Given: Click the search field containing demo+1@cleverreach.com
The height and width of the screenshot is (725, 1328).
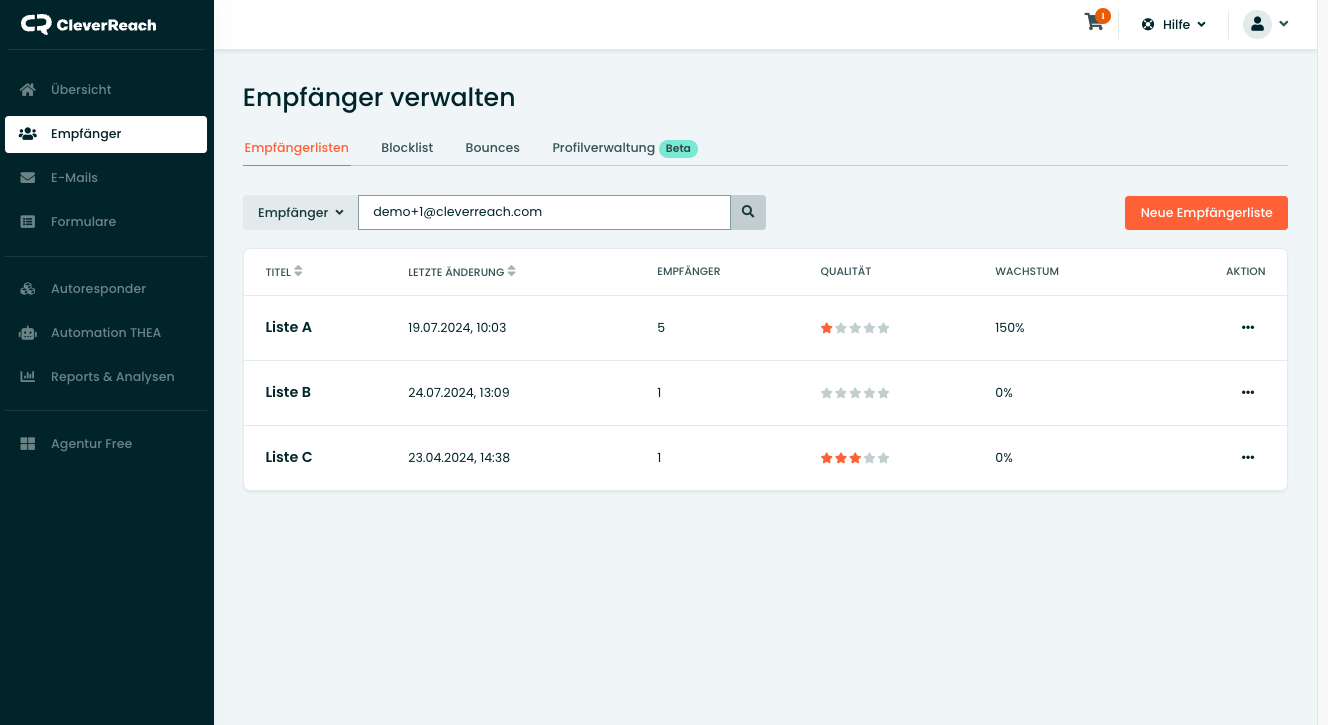Looking at the screenshot, I should [x=544, y=212].
